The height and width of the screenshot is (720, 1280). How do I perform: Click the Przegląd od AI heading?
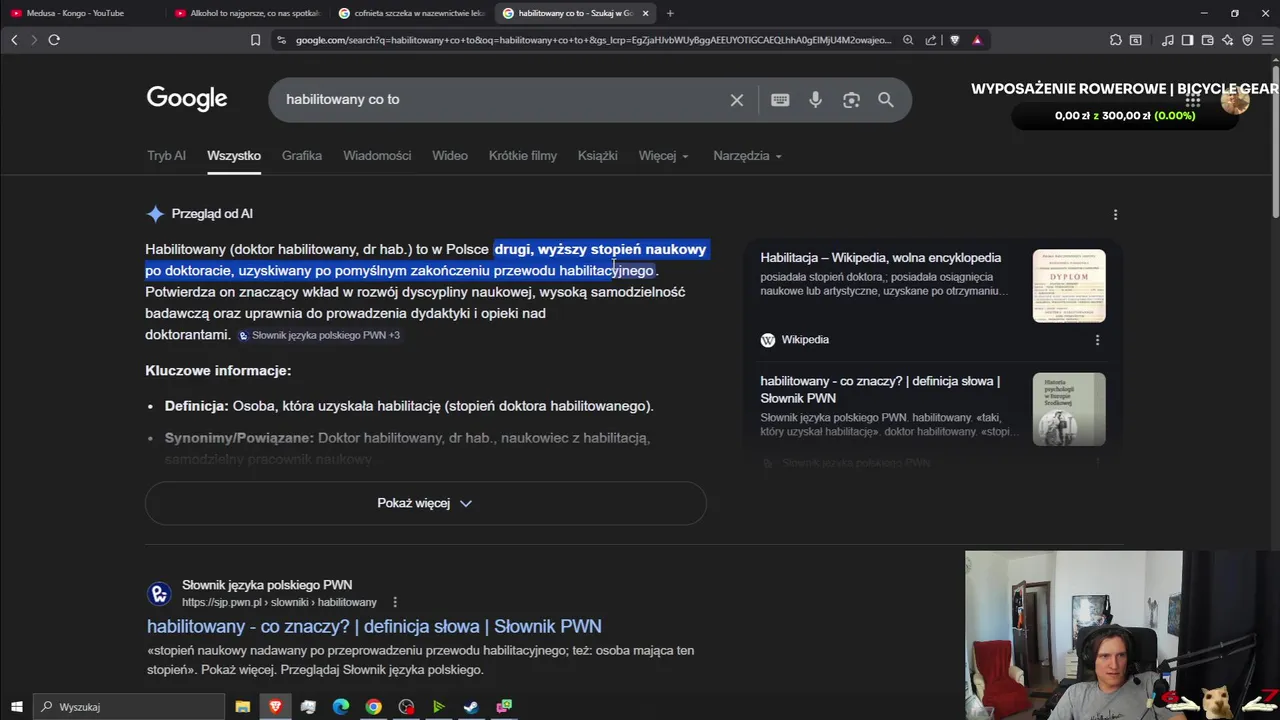pos(211,214)
